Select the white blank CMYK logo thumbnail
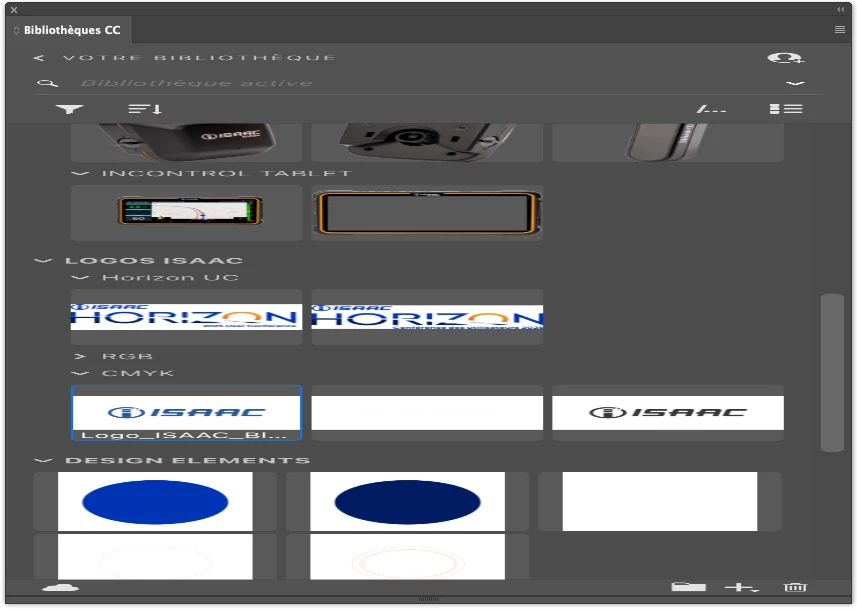 [x=427, y=413]
